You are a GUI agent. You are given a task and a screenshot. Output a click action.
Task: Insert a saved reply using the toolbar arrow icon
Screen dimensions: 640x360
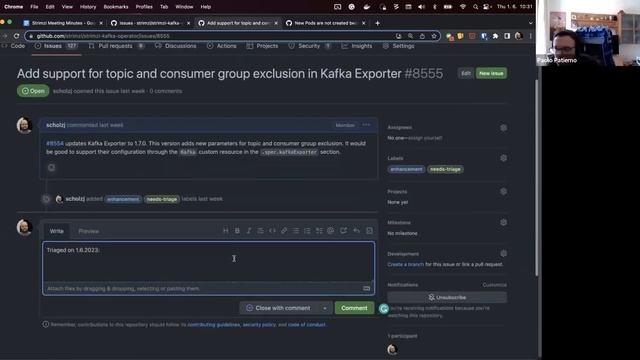click(356, 231)
